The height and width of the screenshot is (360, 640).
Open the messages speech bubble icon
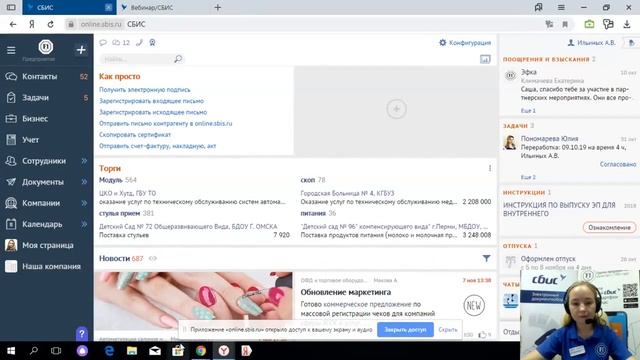(x=103, y=42)
